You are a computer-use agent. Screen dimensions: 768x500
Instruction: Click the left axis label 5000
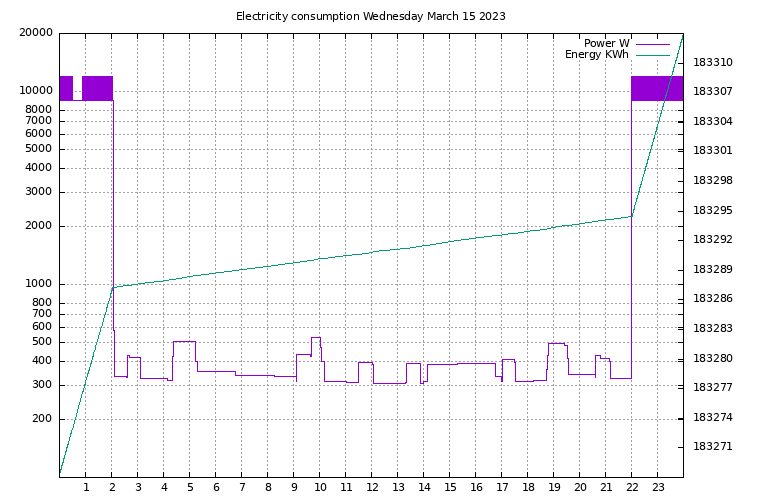pos(39,149)
